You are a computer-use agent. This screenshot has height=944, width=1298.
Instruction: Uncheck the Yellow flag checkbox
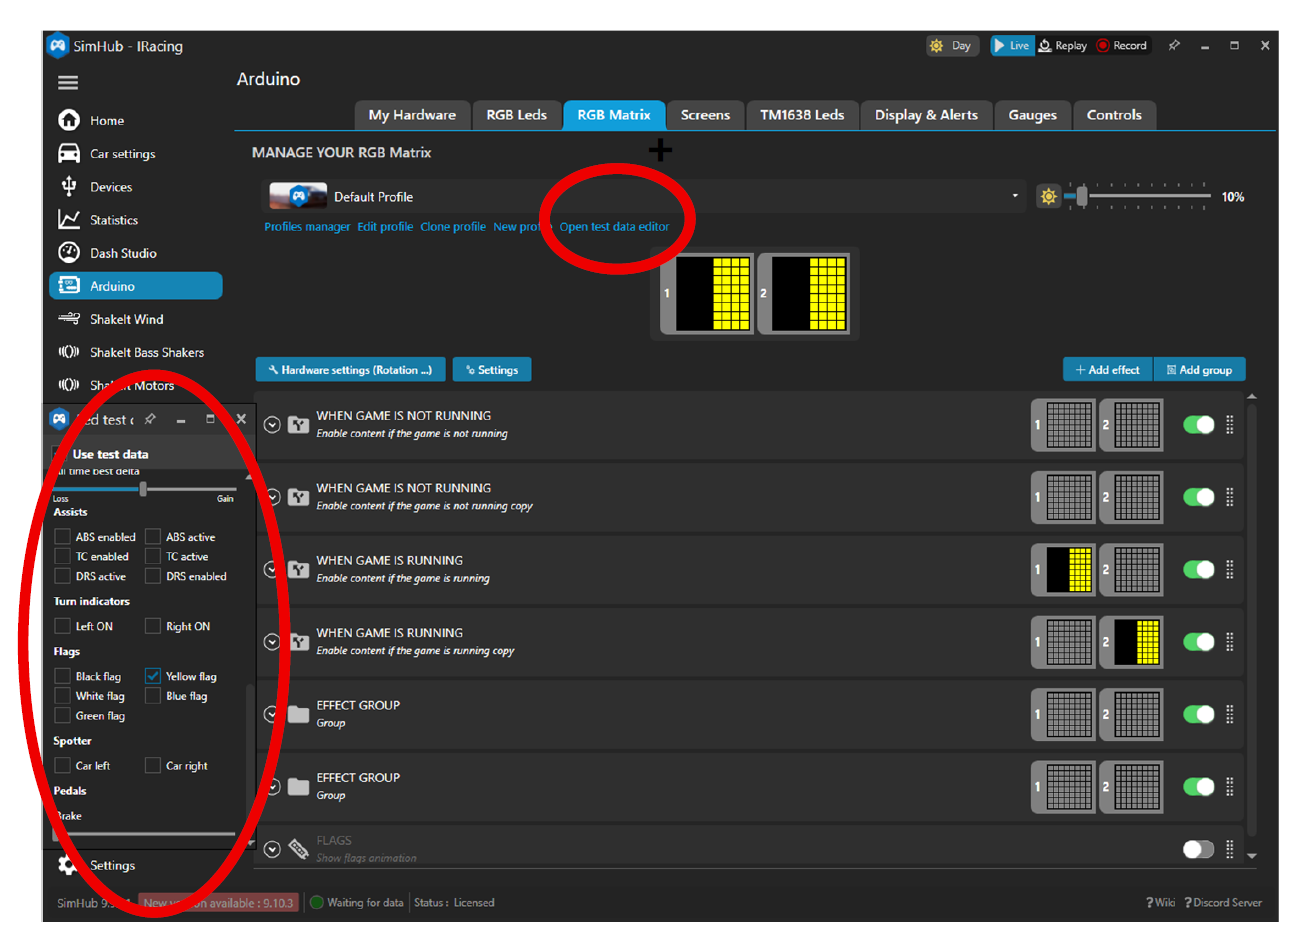click(153, 676)
